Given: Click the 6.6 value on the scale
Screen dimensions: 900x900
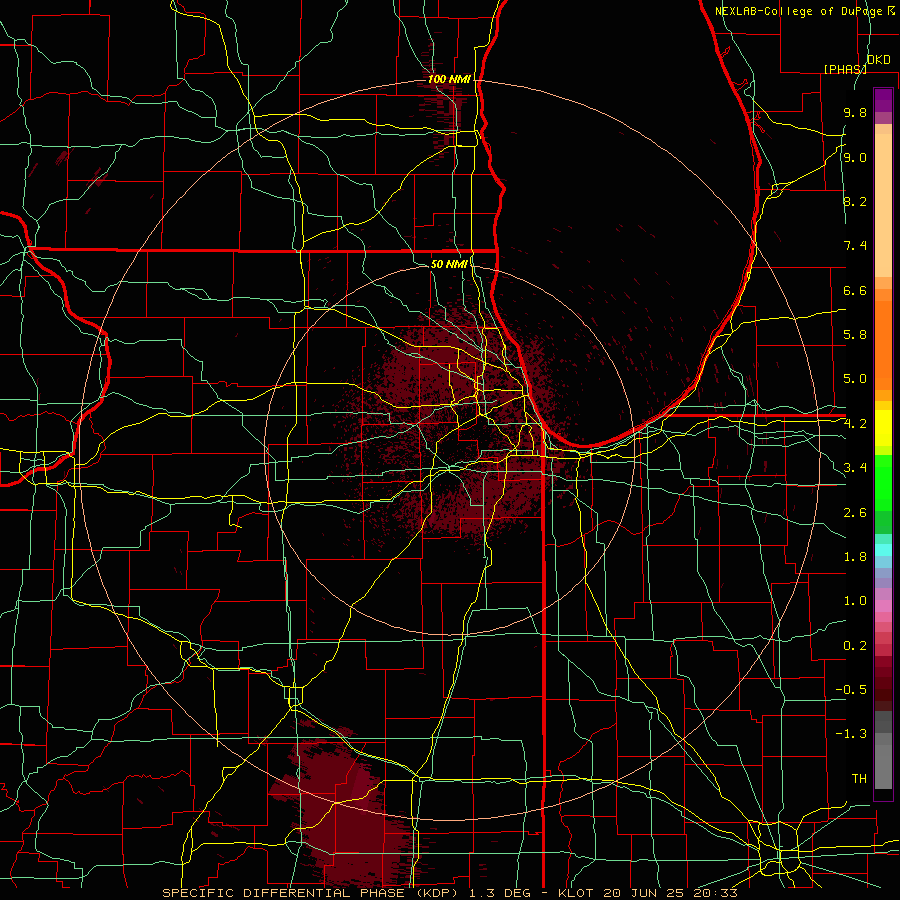Looking at the screenshot, I should tap(855, 290).
